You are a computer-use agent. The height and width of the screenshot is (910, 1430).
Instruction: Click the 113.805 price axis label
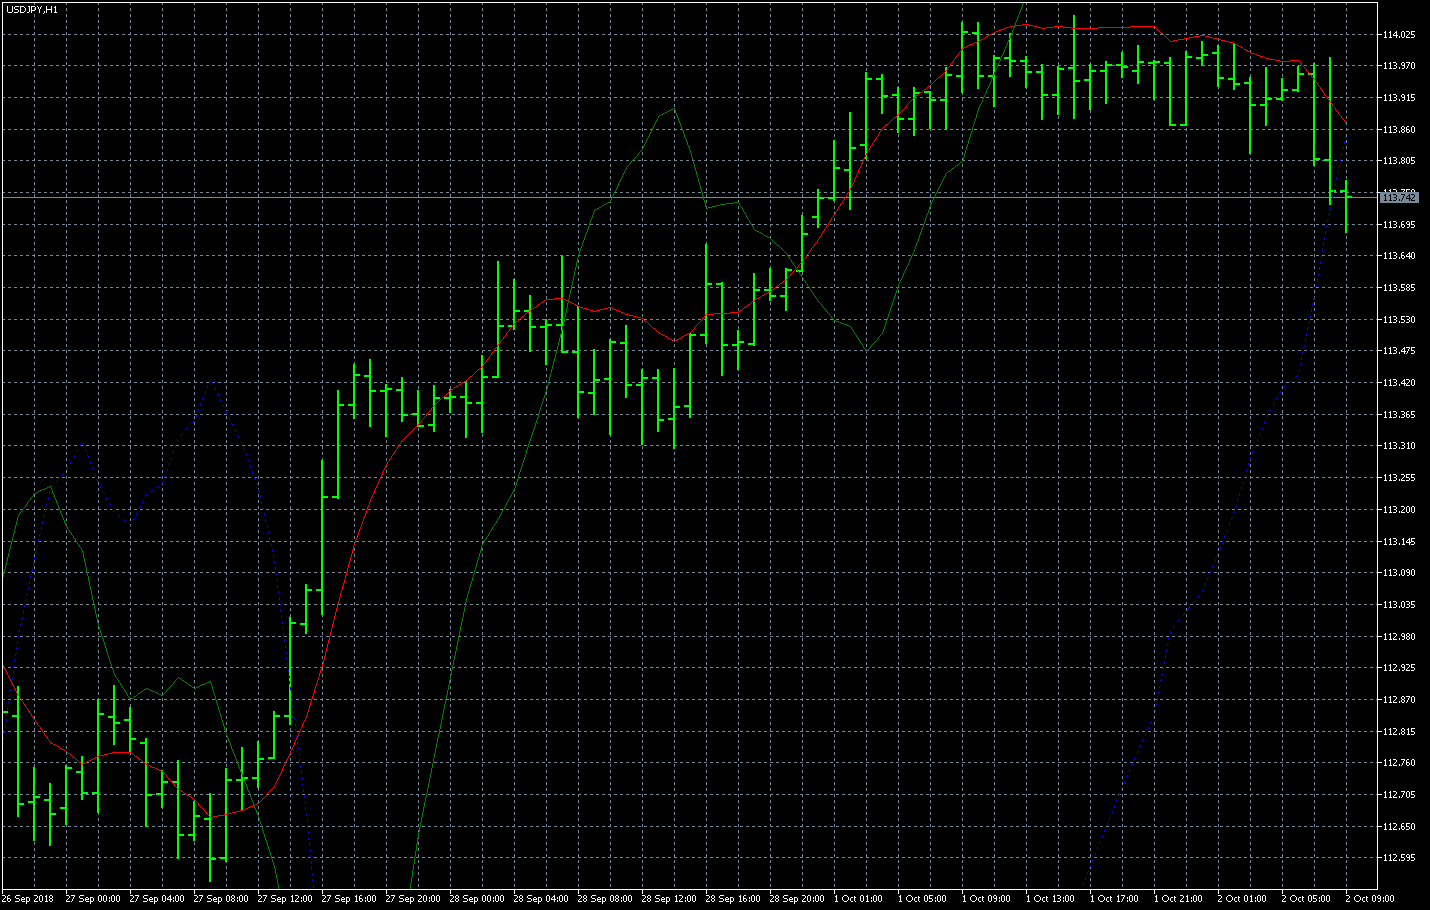point(1399,161)
